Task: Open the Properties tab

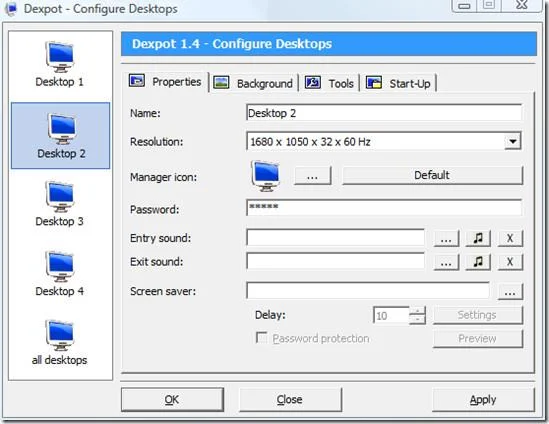Action: point(165,82)
